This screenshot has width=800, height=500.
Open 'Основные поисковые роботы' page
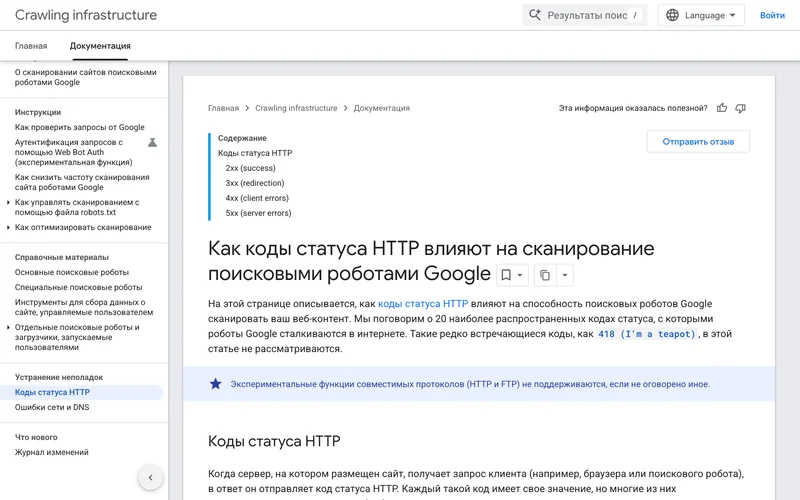pos(72,272)
